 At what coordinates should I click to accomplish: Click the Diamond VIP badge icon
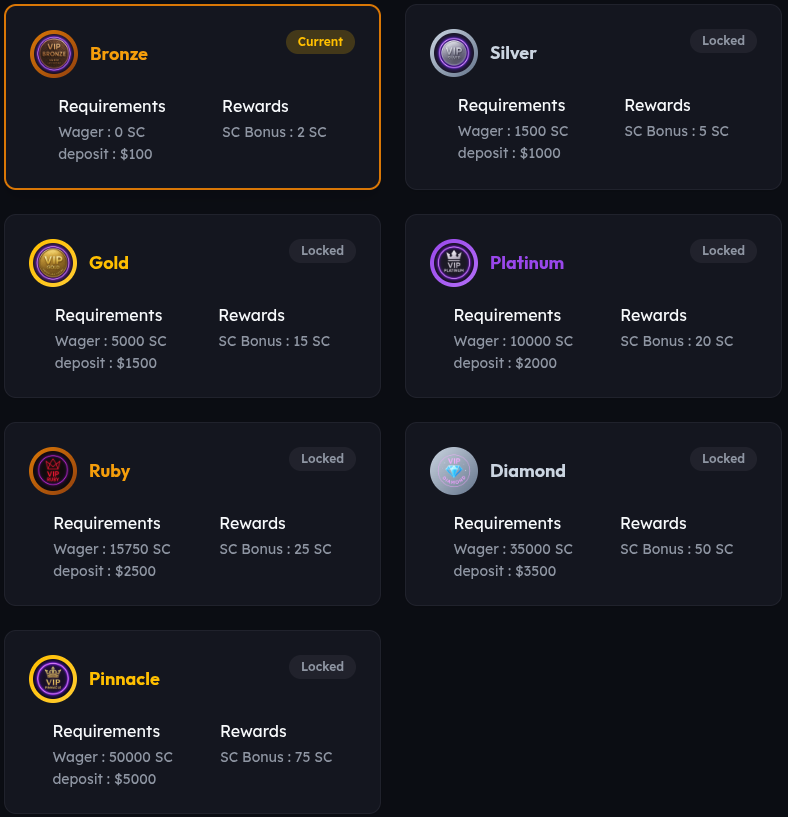point(454,471)
